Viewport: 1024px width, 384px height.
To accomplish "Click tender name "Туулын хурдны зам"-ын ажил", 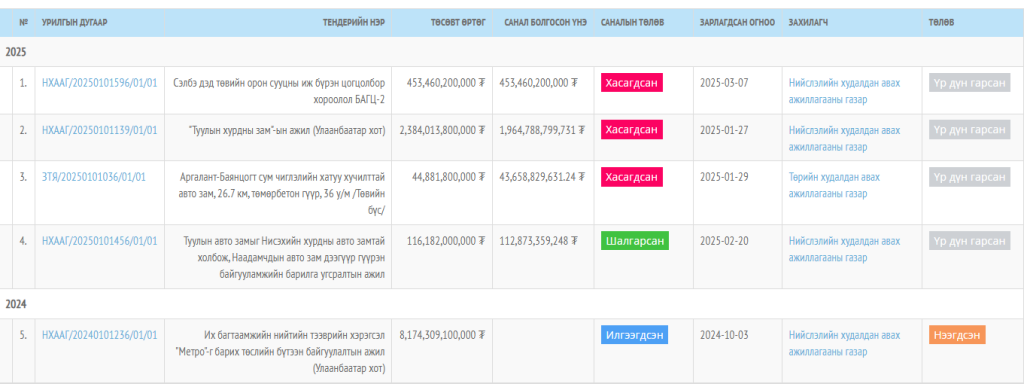I will 287,130.
